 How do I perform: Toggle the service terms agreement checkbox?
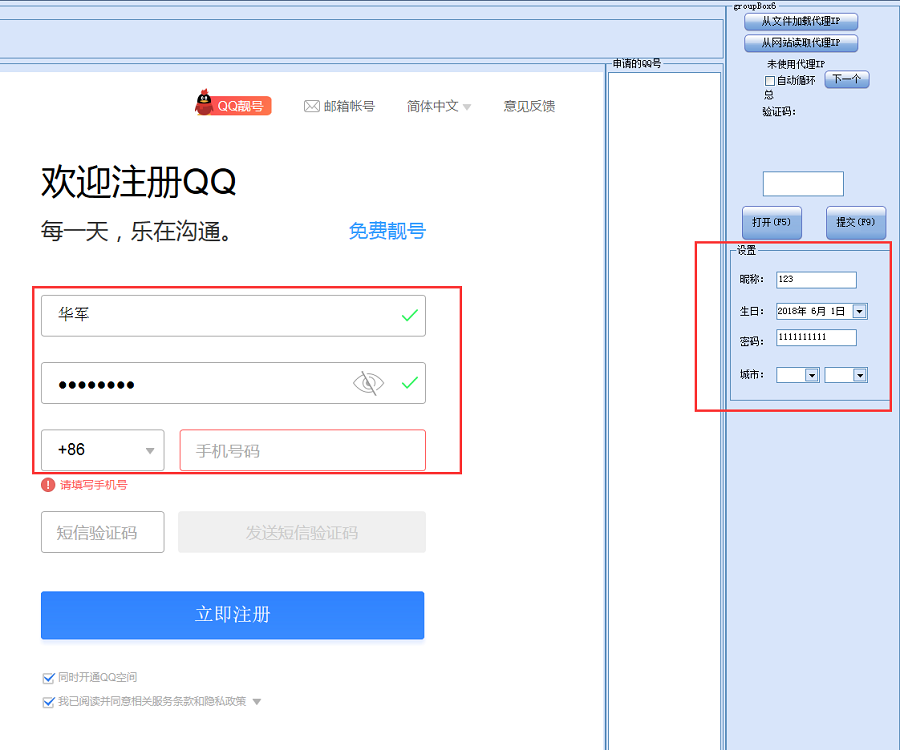coord(48,701)
